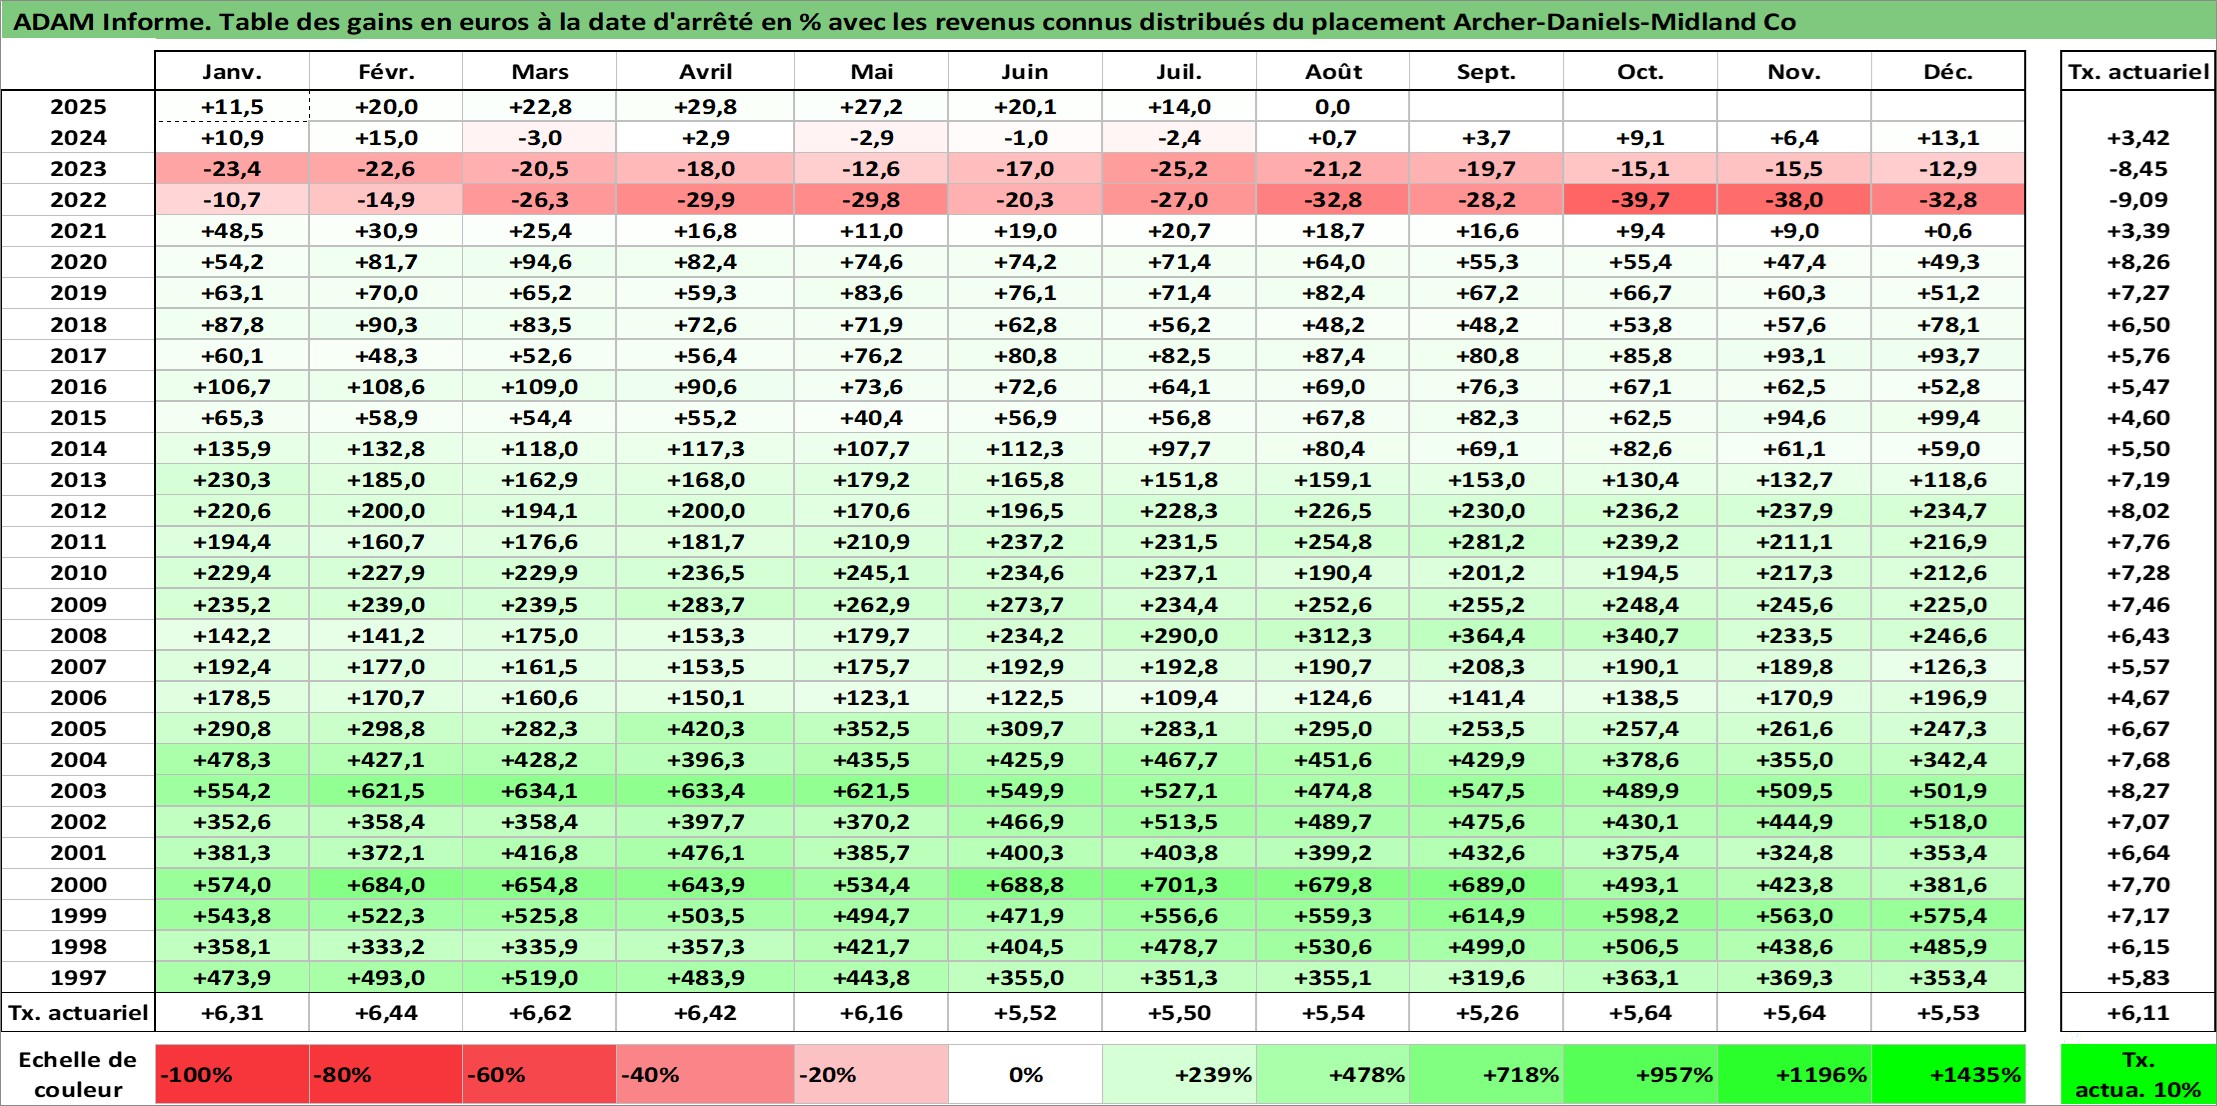Select the September 2008 cell '+364,4'
The width and height of the screenshot is (2217, 1106).
point(1487,636)
